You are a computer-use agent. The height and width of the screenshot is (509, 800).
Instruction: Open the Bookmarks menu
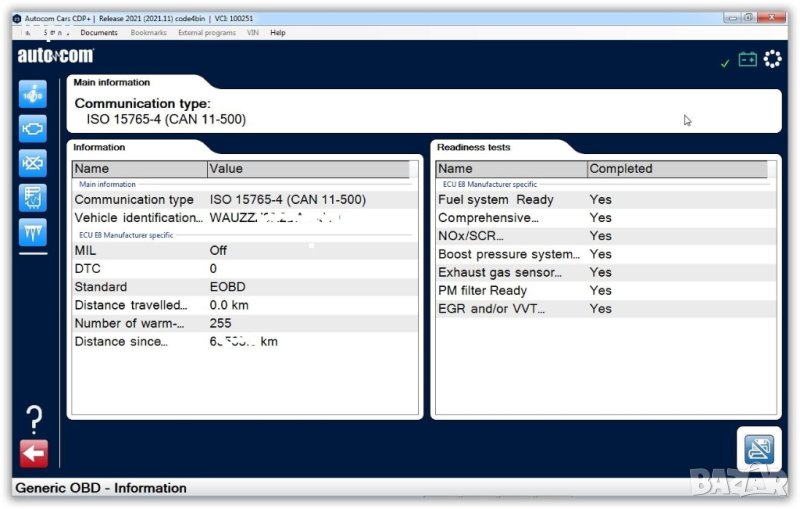coord(147,33)
